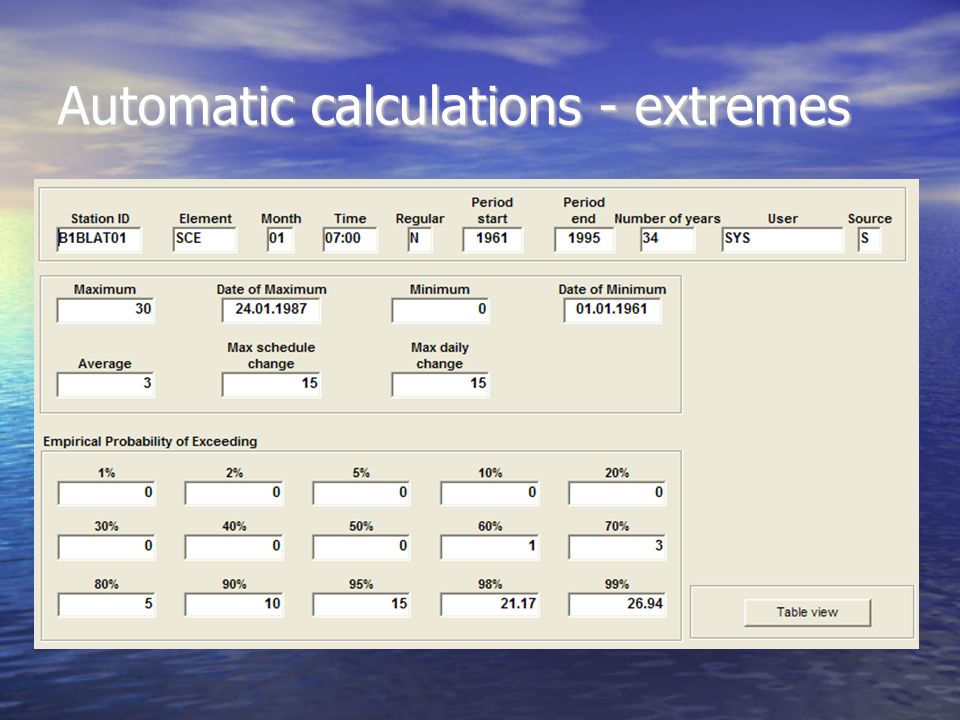960x720 pixels.
Task: Click the 'Number of years' label
Action: [667, 219]
